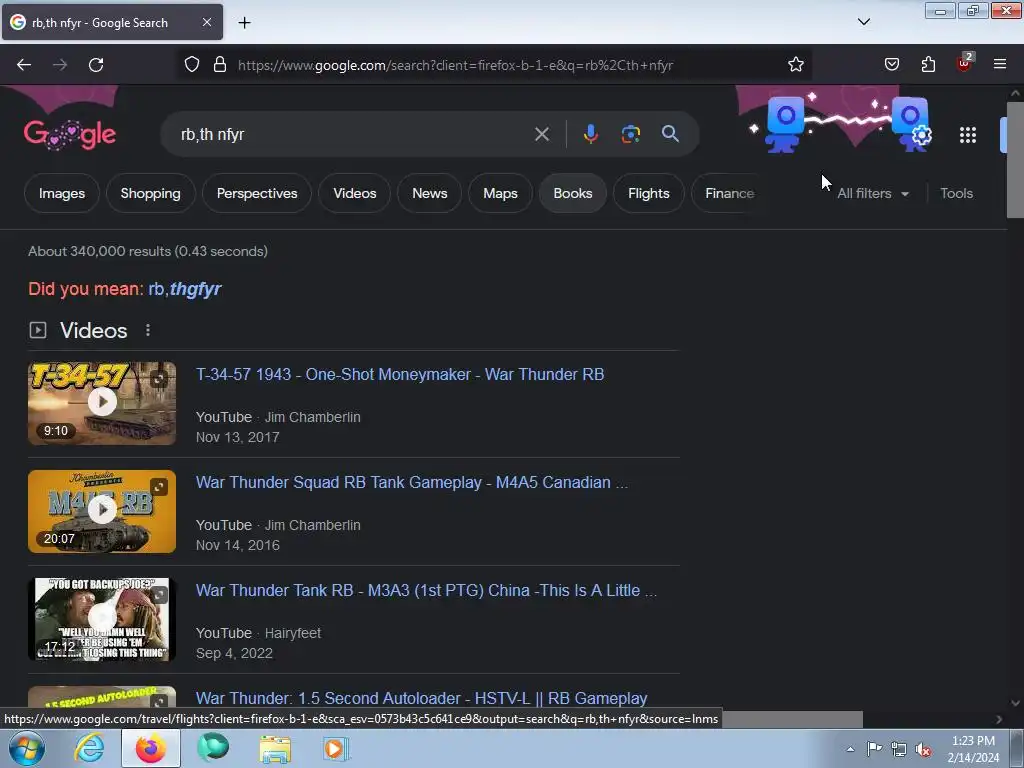Filter results by Shopping
This screenshot has width=1024, height=768.
[150, 193]
